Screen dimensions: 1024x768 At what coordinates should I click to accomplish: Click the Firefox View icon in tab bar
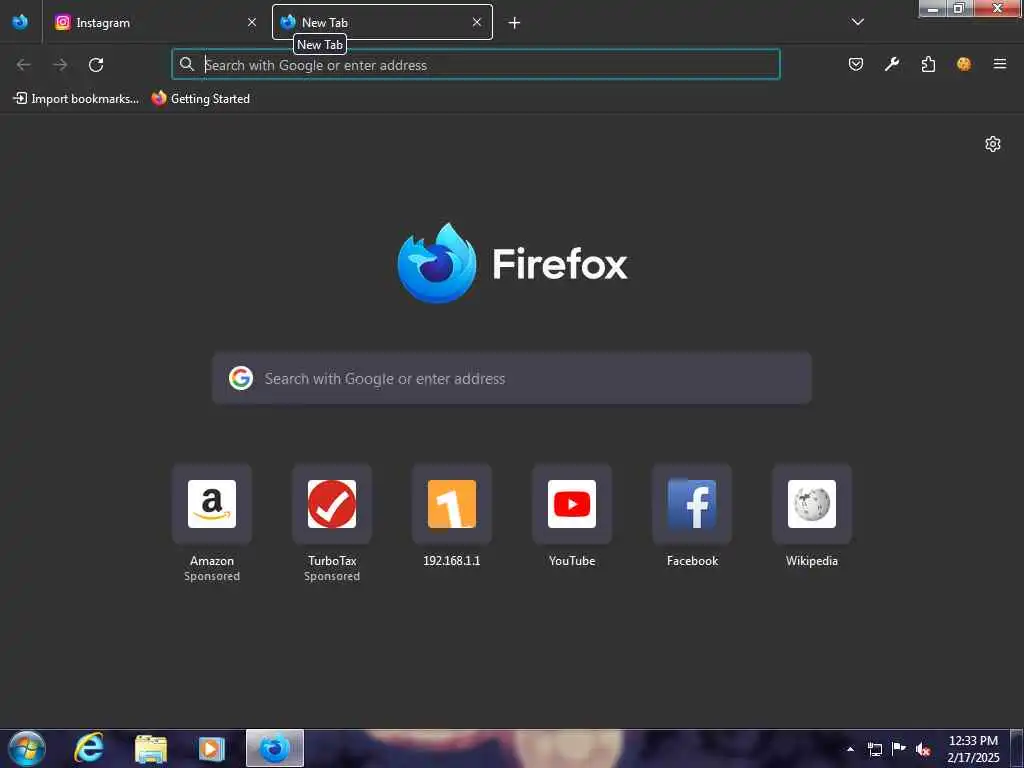tap(20, 22)
